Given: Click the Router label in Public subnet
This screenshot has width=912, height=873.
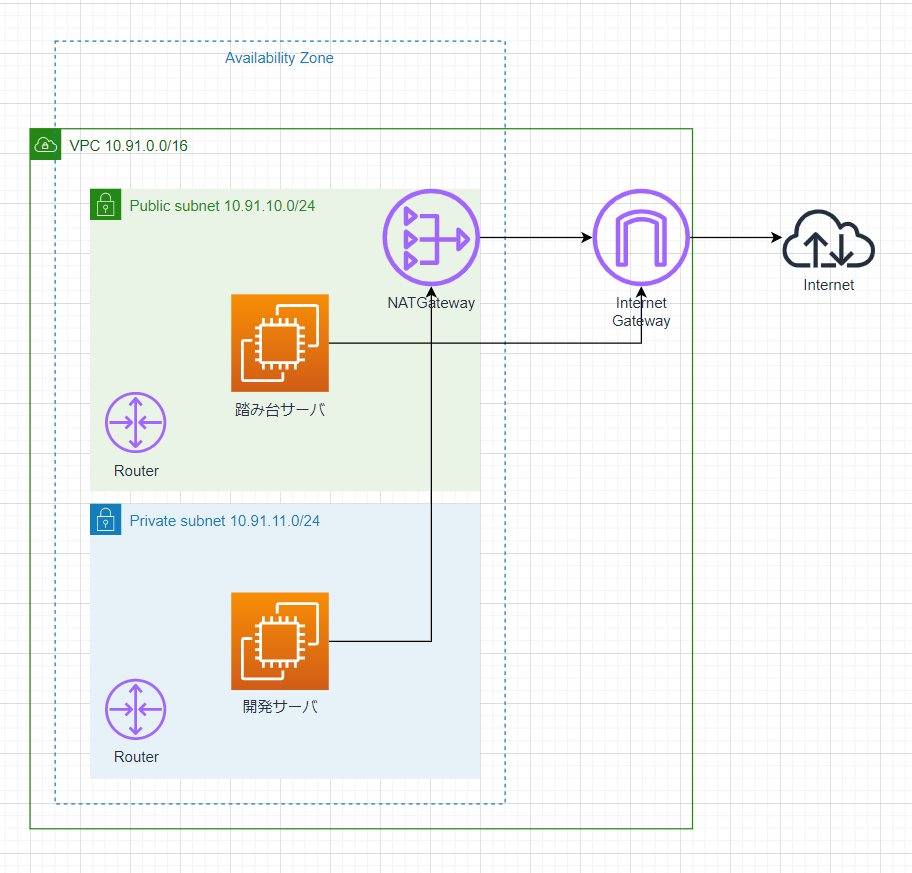Looking at the screenshot, I should pyautogui.click(x=136, y=471).
